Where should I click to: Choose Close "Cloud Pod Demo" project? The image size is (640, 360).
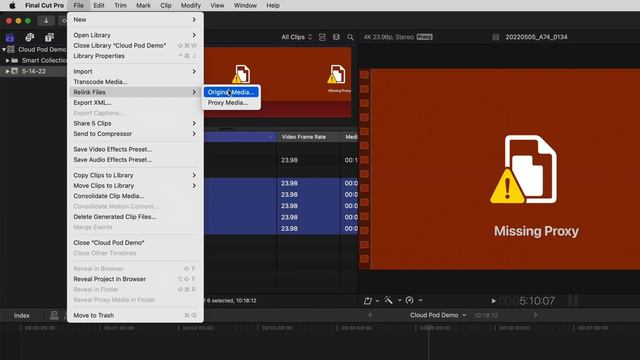click(x=135, y=242)
